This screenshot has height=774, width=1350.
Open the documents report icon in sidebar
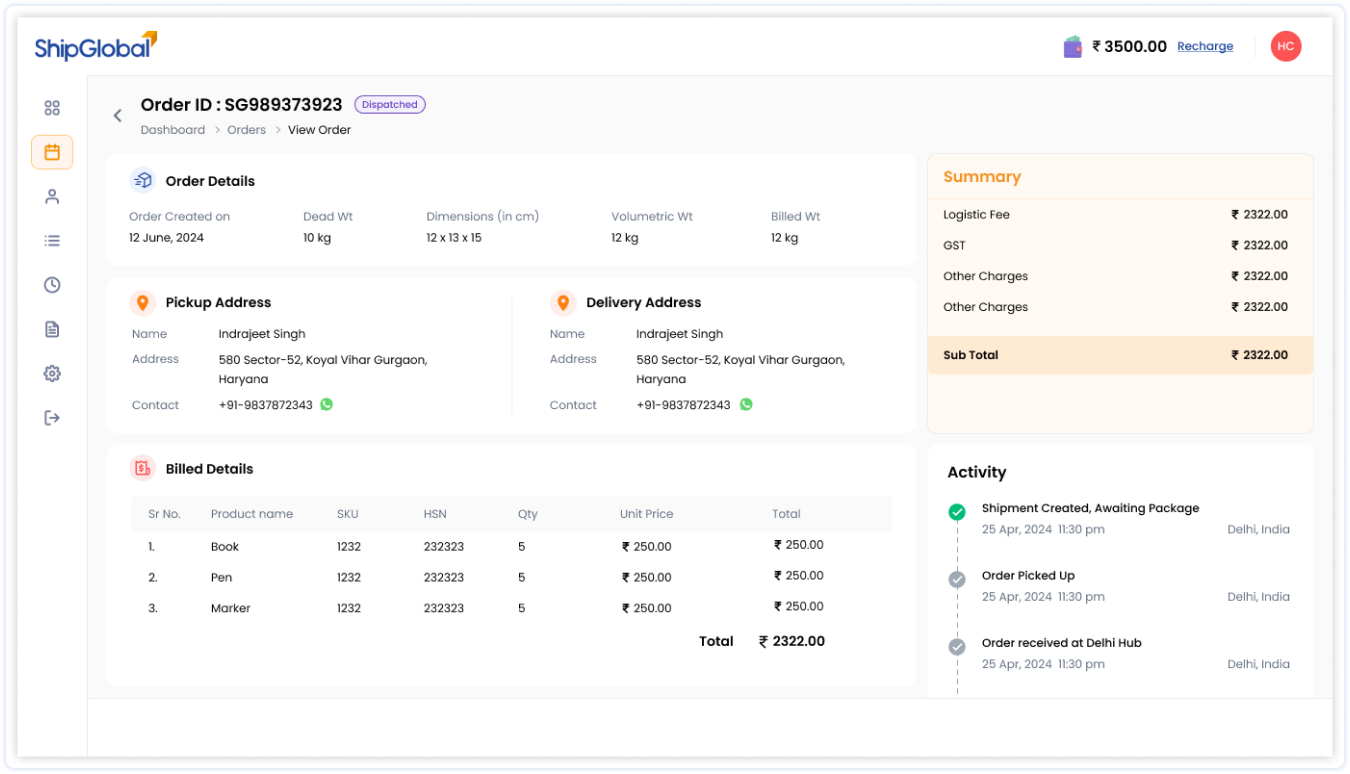(x=52, y=328)
